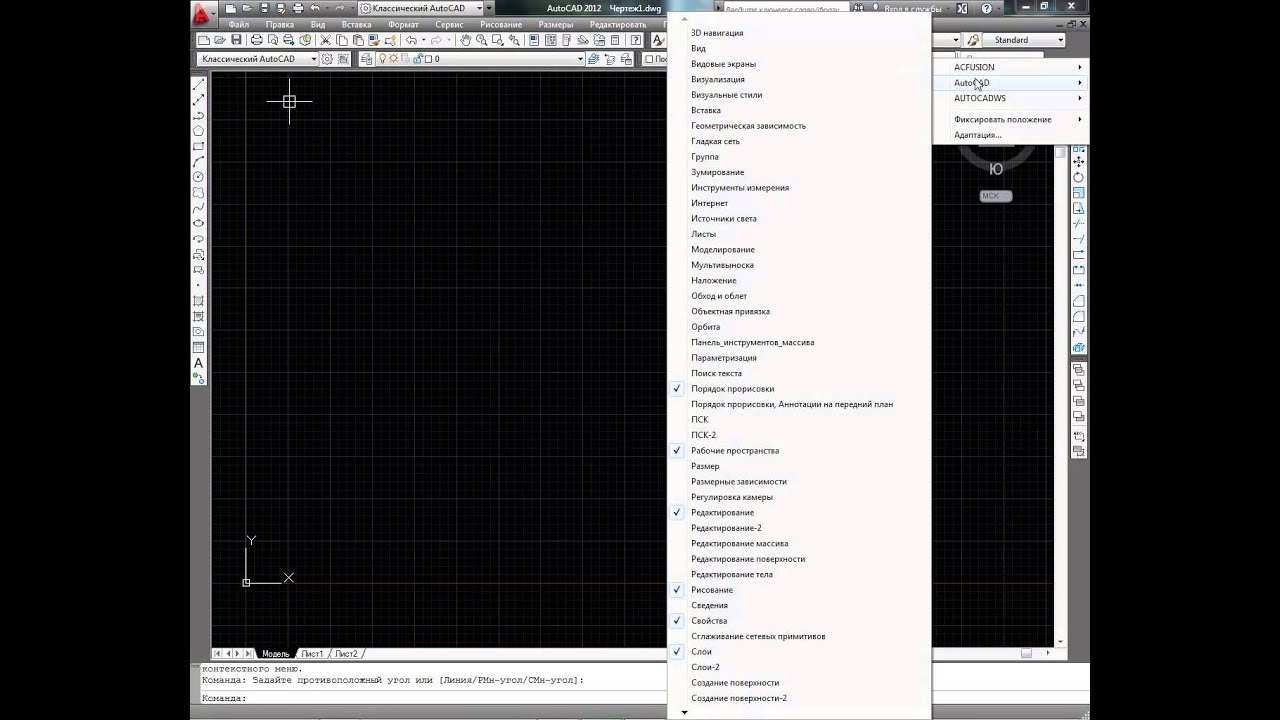
Task: Click the Plot print icon in Standard toolbar
Action: [257, 40]
